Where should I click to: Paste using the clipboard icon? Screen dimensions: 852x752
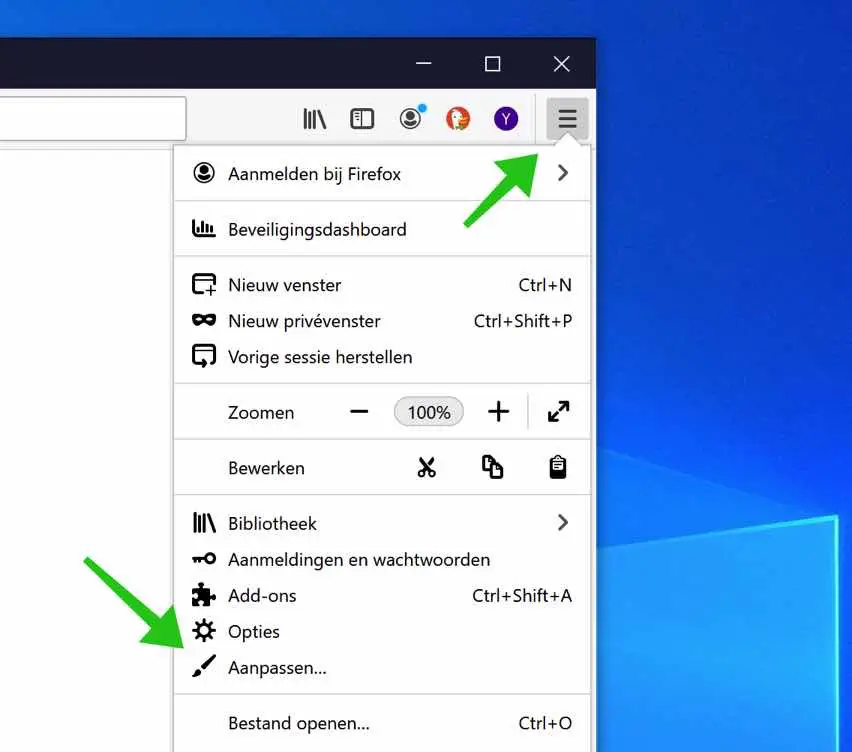pyautogui.click(x=558, y=467)
